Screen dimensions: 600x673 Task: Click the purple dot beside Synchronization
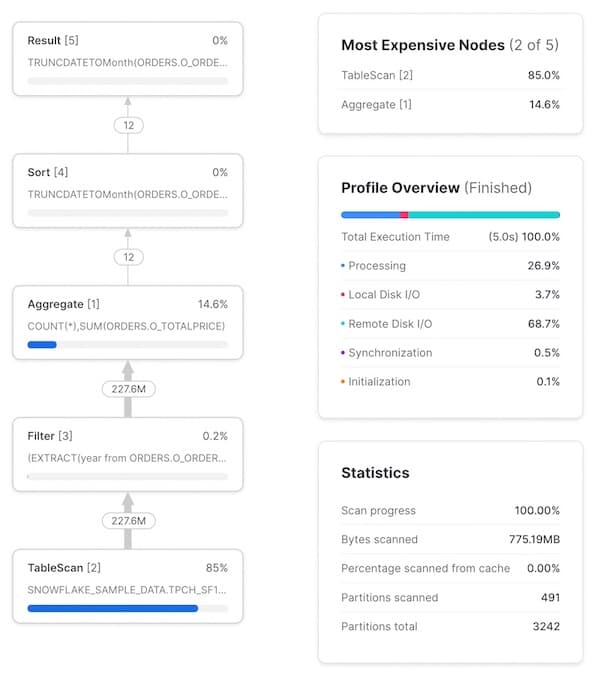pyautogui.click(x=343, y=353)
